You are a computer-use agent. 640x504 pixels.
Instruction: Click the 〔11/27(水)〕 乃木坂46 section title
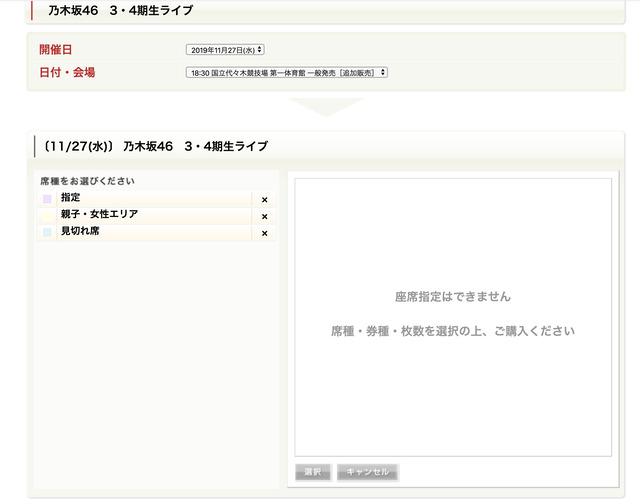155,146
